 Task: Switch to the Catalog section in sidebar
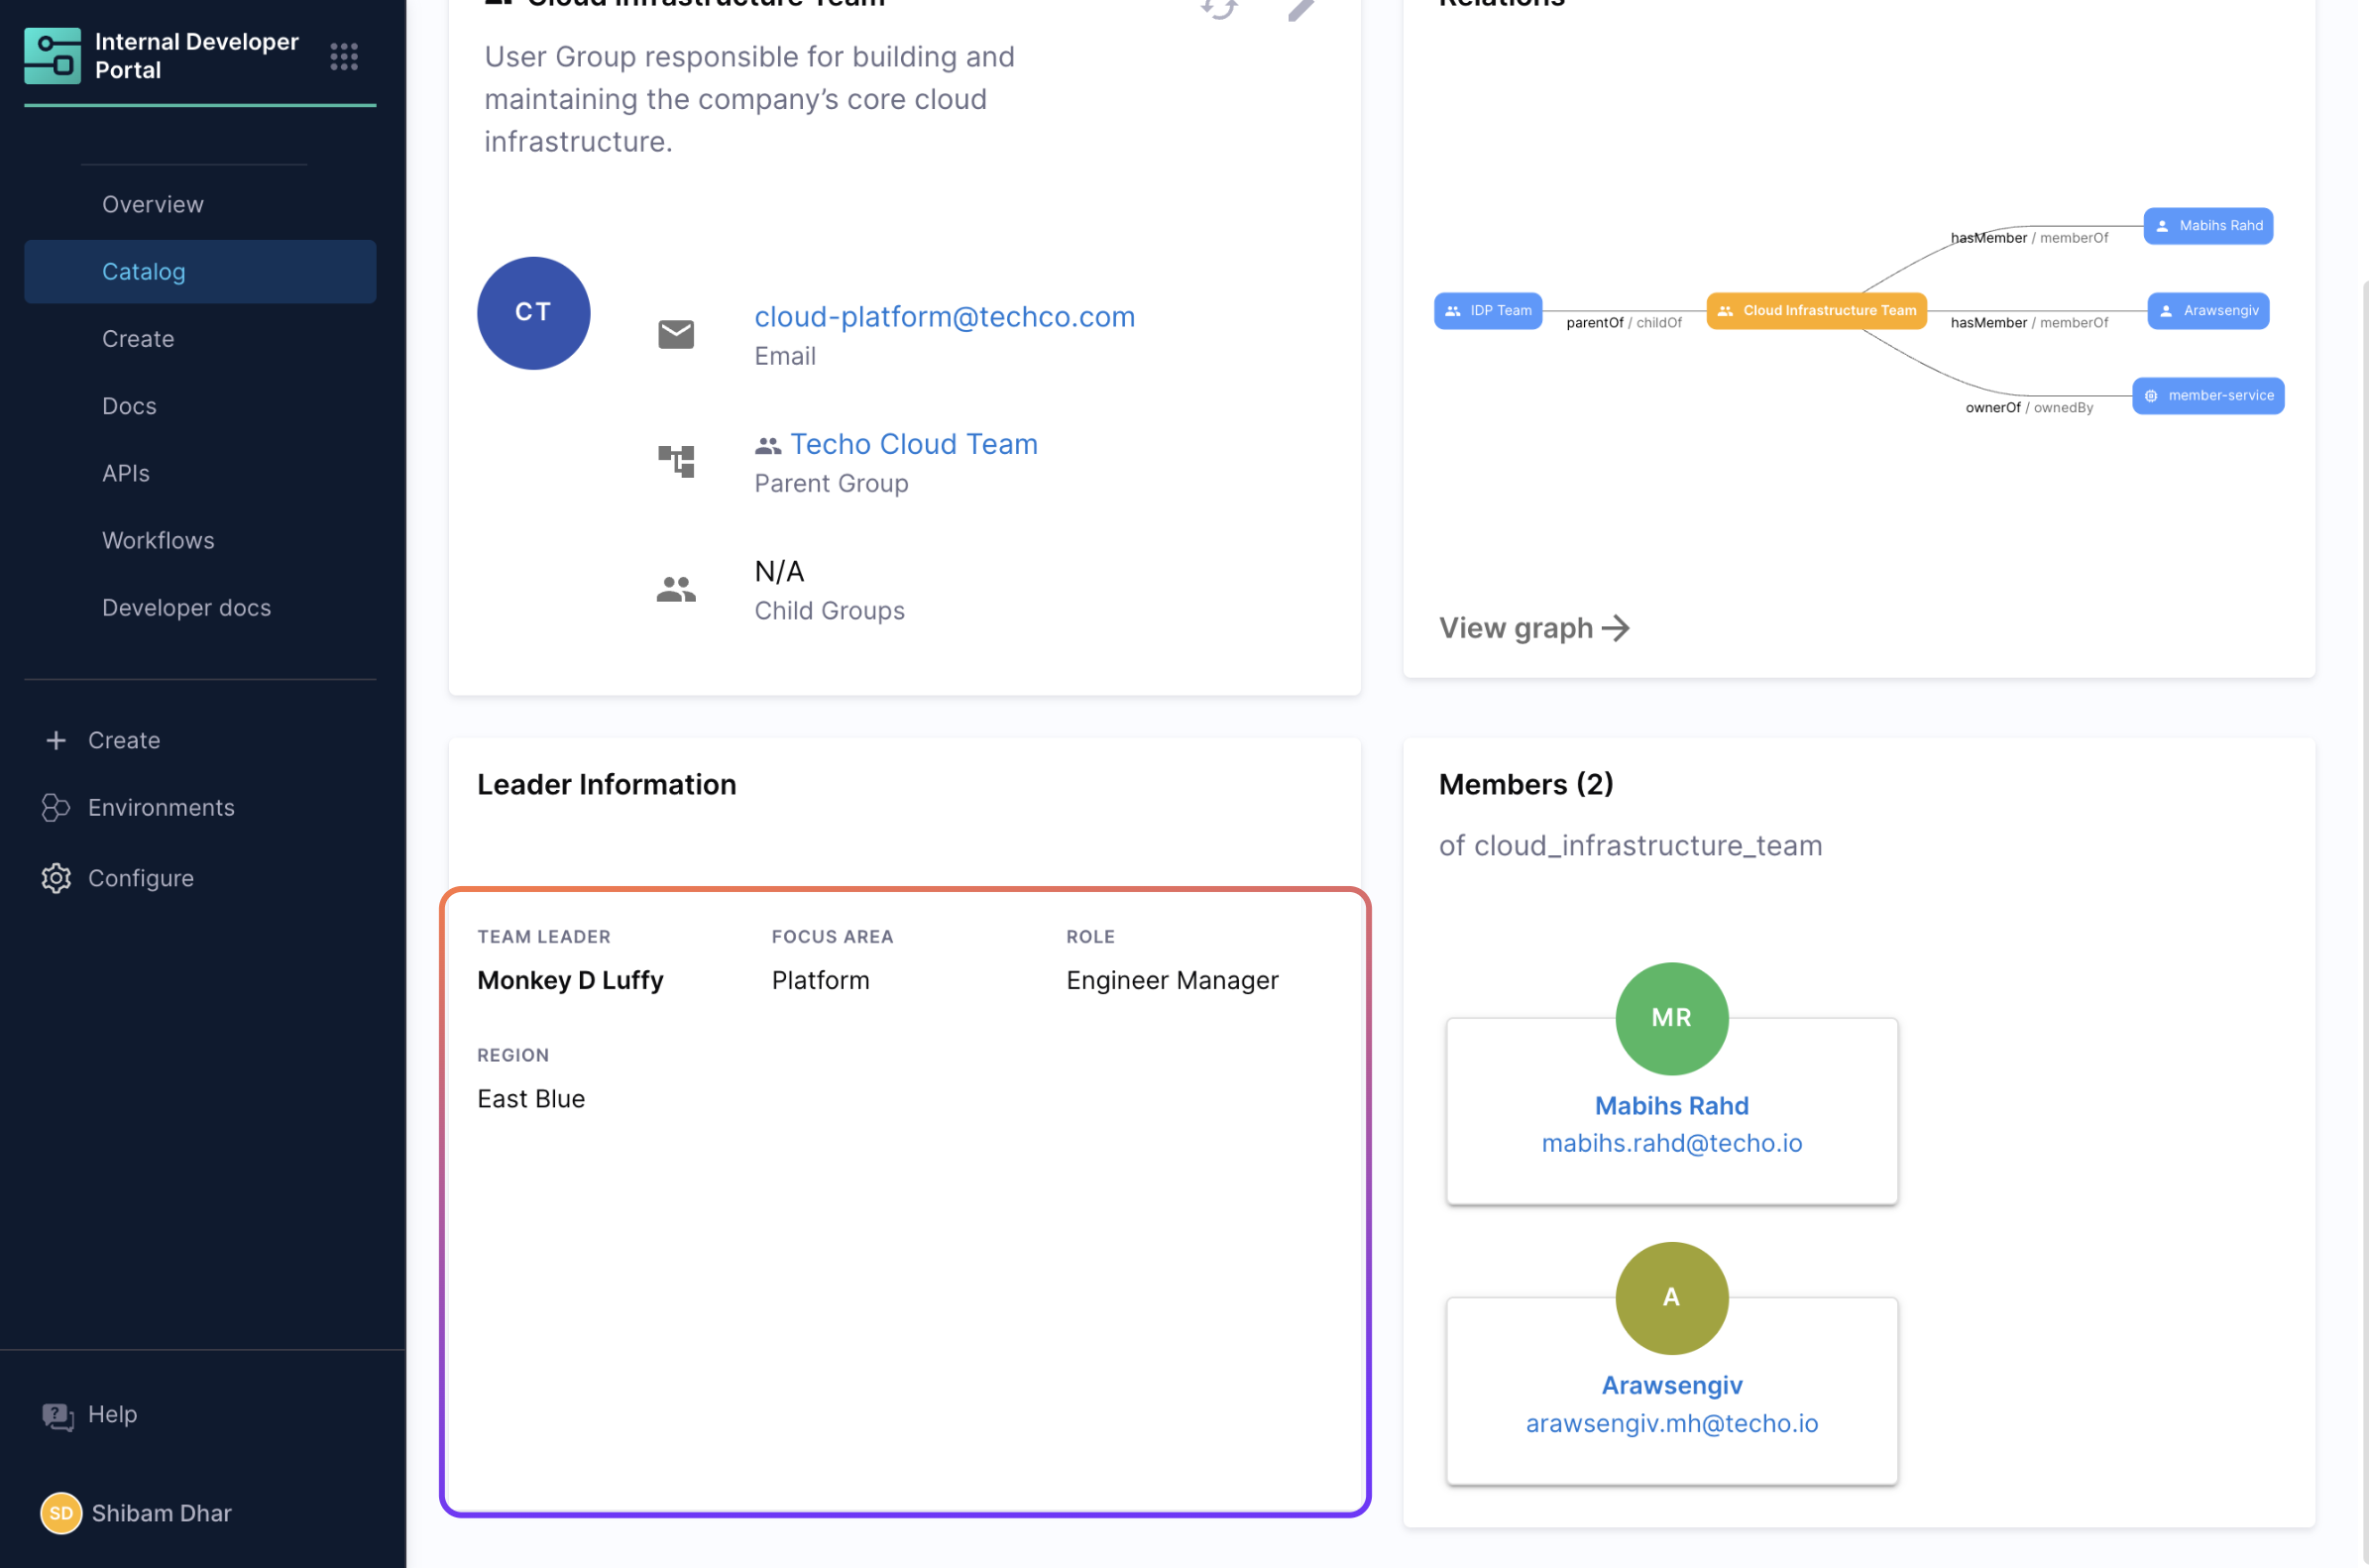point(143,271)
